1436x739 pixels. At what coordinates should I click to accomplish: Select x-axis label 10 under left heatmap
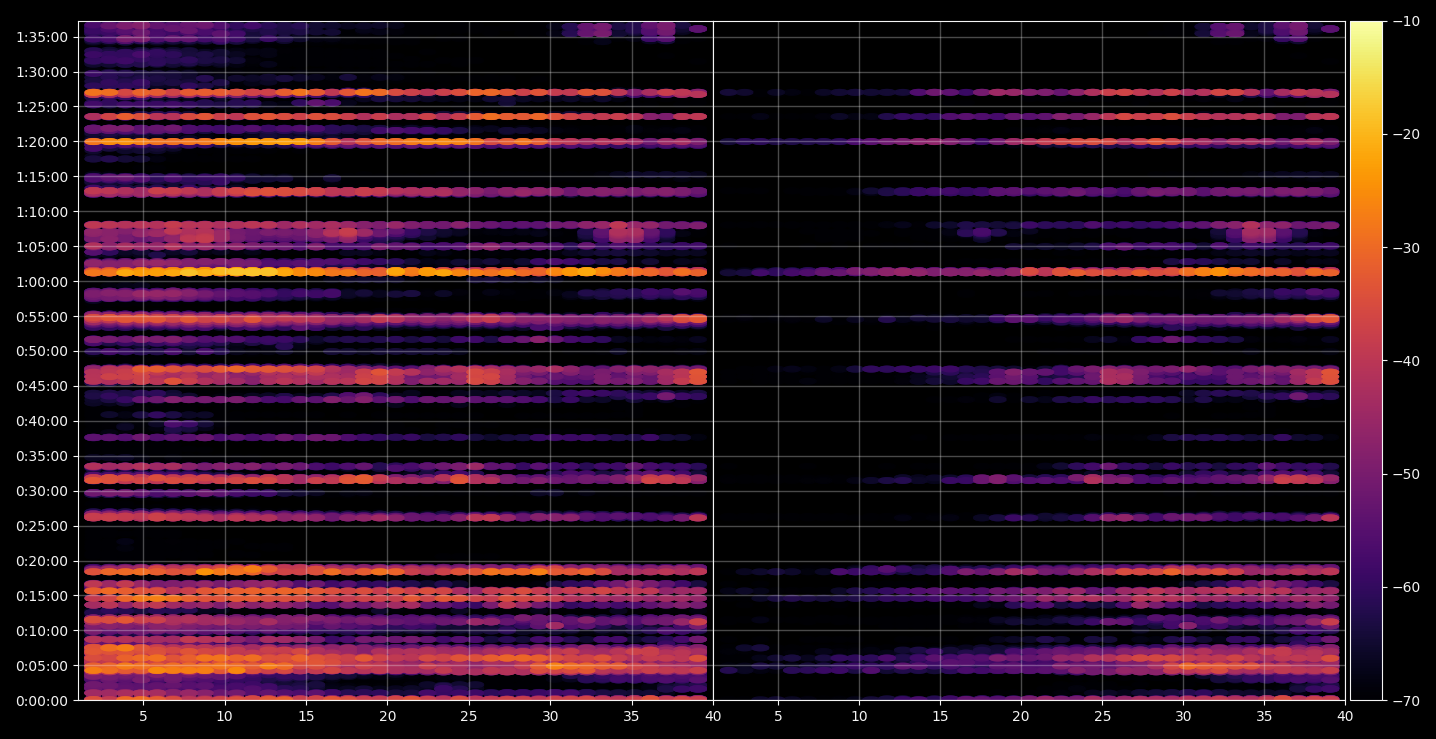224,717
